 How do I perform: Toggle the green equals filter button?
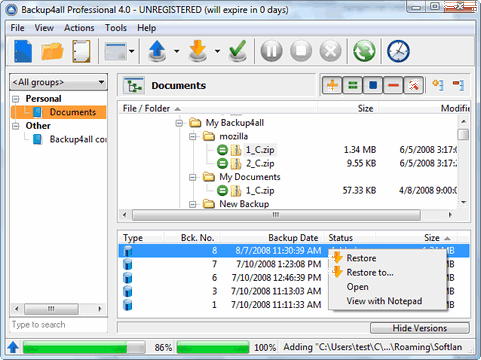click(x=353, y=85)
